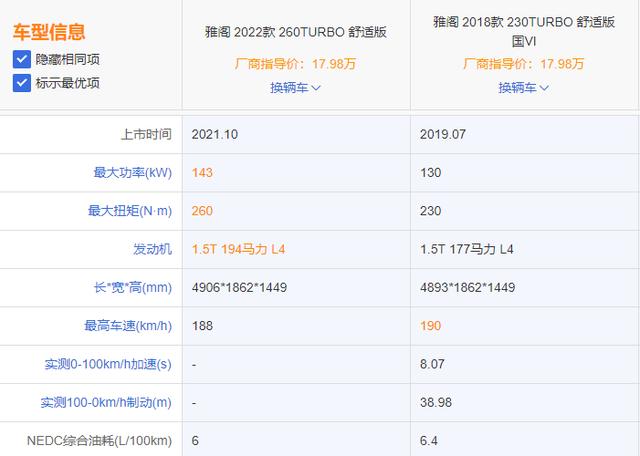Screen dimensions: 640x456
Task: Click the 雅阁 2018款 230TURBO 舒适版 国VI title
Action: pyautogui.click(x=524, y=31)
